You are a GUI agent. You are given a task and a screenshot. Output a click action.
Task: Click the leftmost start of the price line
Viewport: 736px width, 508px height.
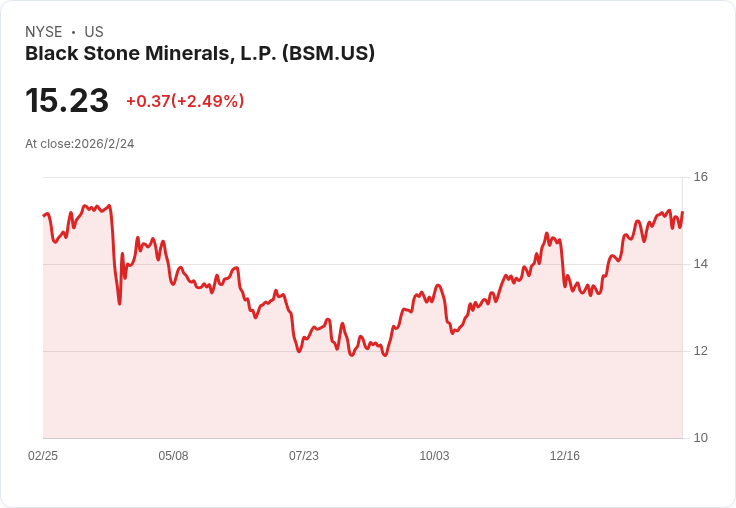point(44,216)
